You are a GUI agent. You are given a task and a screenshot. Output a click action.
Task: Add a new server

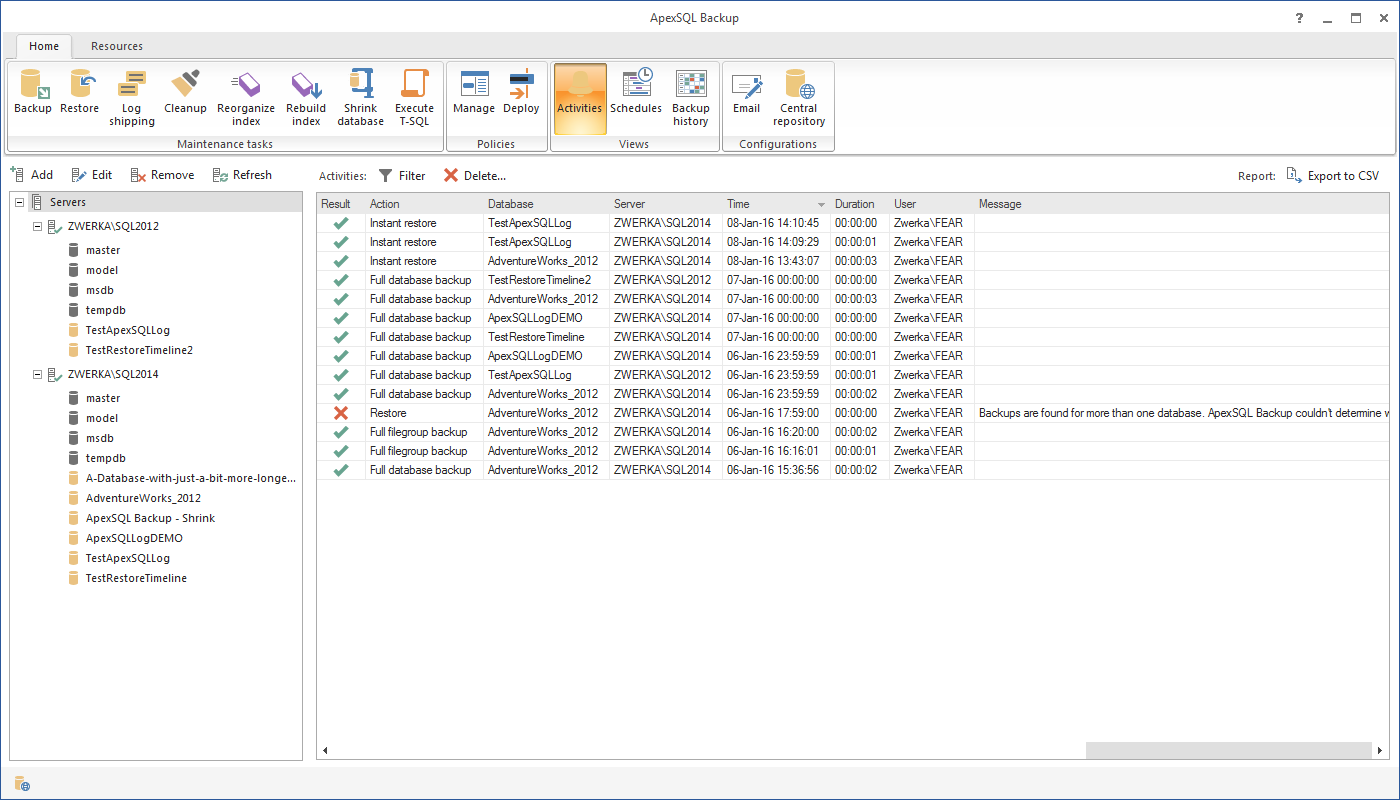coord(31,175)
